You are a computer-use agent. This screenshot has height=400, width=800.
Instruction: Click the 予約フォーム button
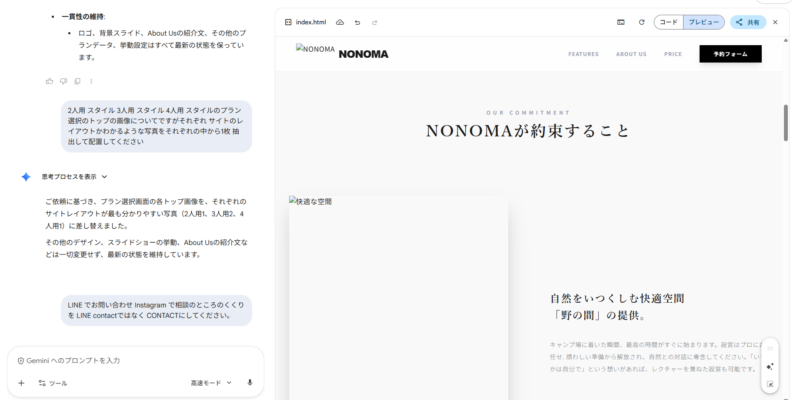click(730, 54)
